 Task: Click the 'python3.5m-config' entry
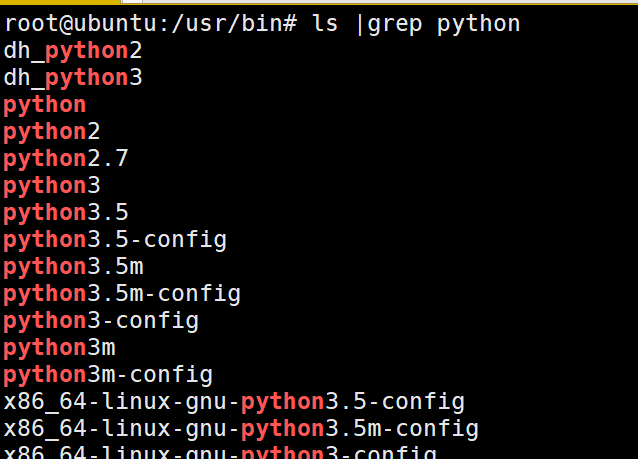coord(122,295)
